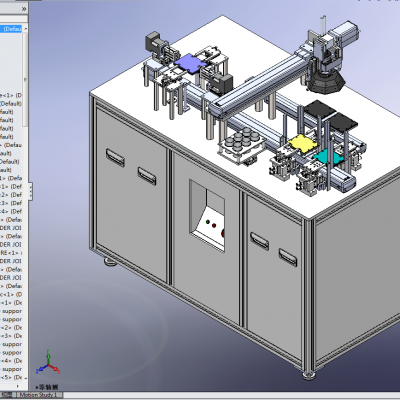Select the c<1> (D tree item
This screenshot has height=400, width=400.
11,295
